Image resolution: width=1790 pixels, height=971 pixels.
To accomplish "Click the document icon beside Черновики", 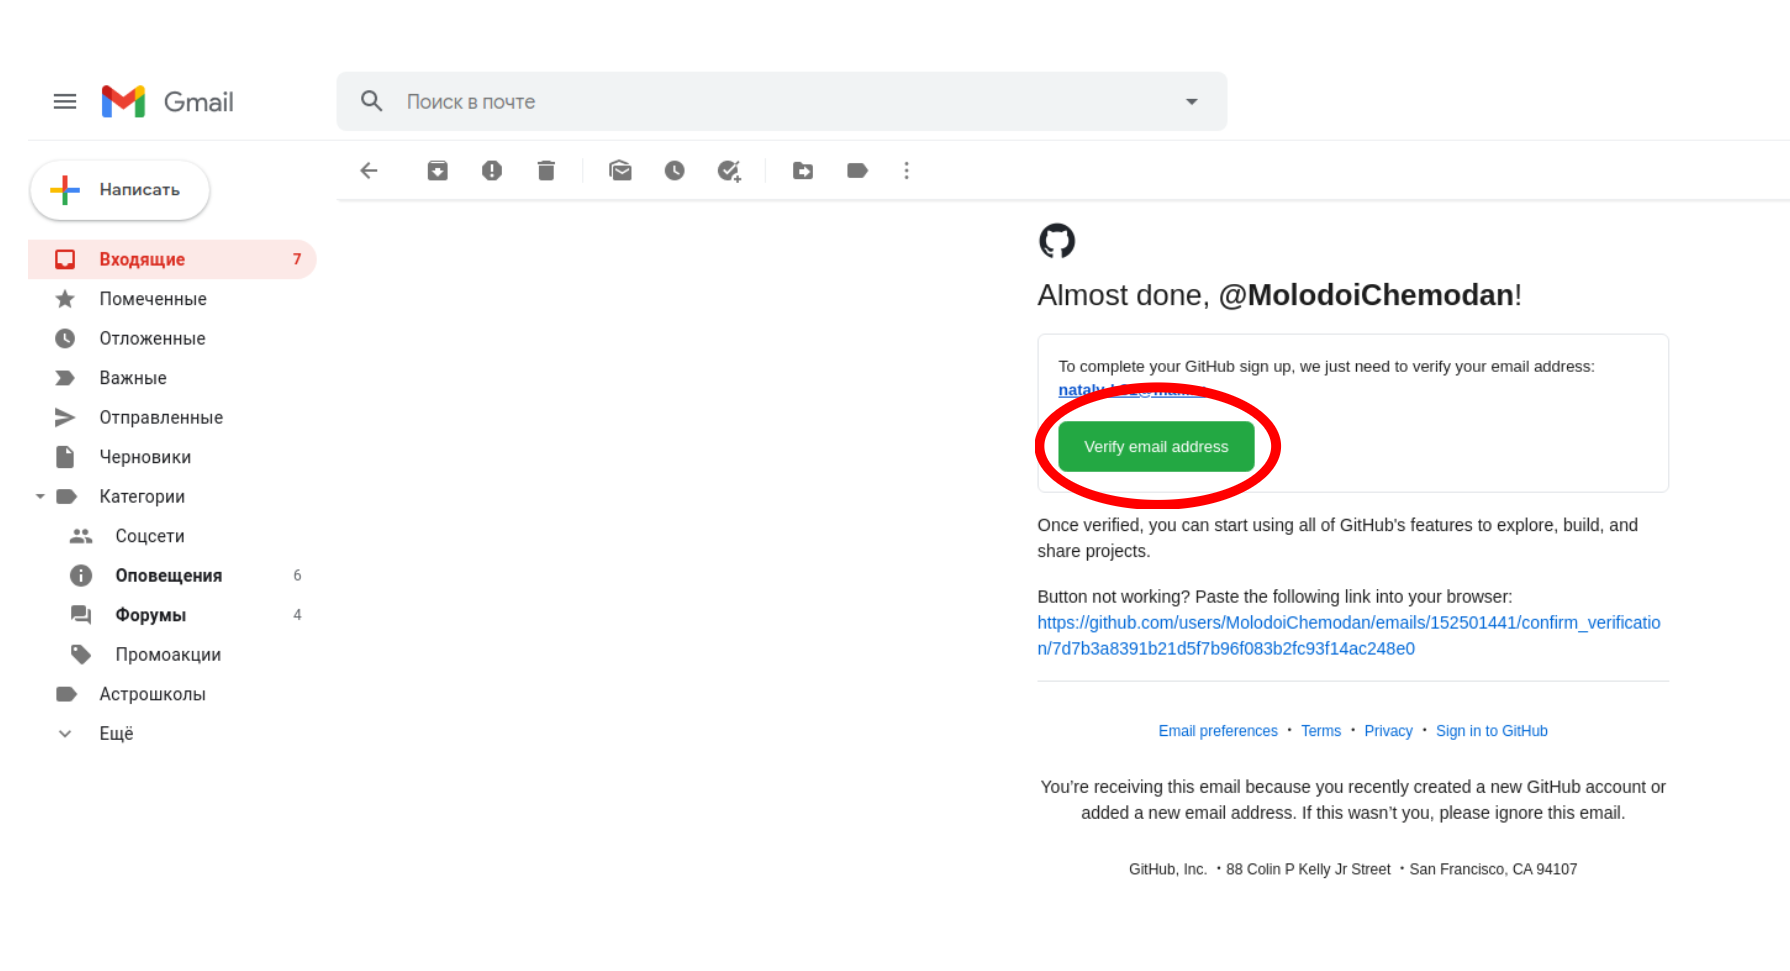I will click(65, 457).
